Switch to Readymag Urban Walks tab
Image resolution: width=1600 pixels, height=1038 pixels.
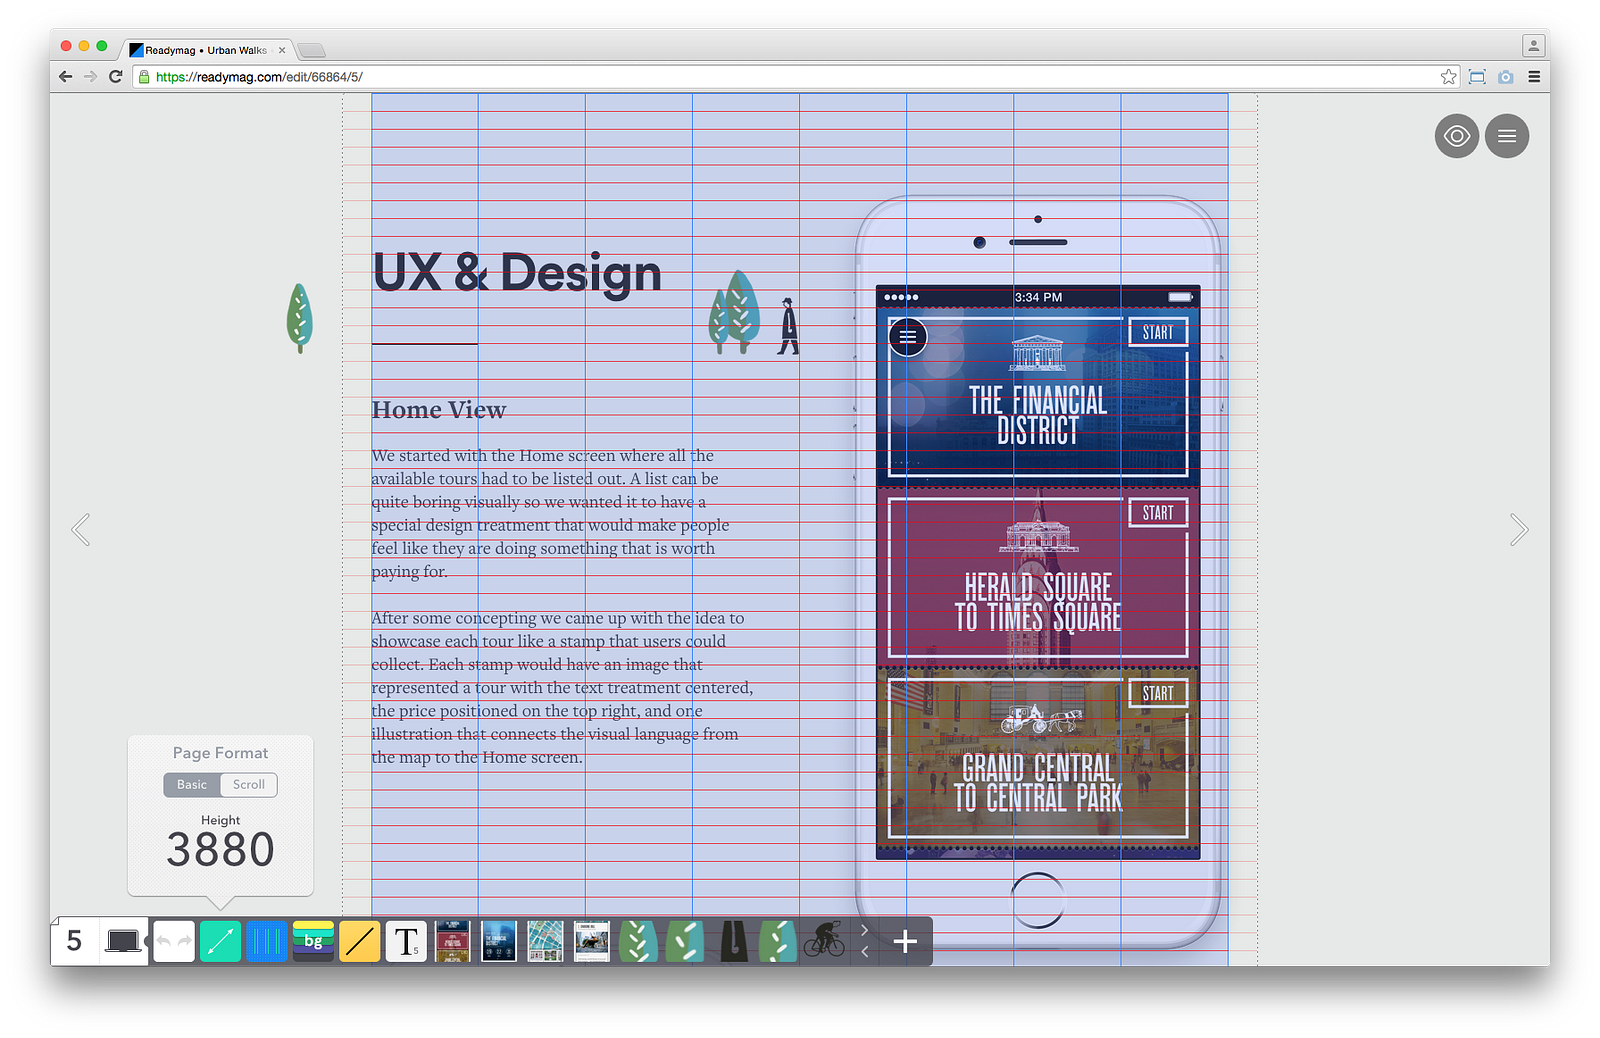coord(205,50)
